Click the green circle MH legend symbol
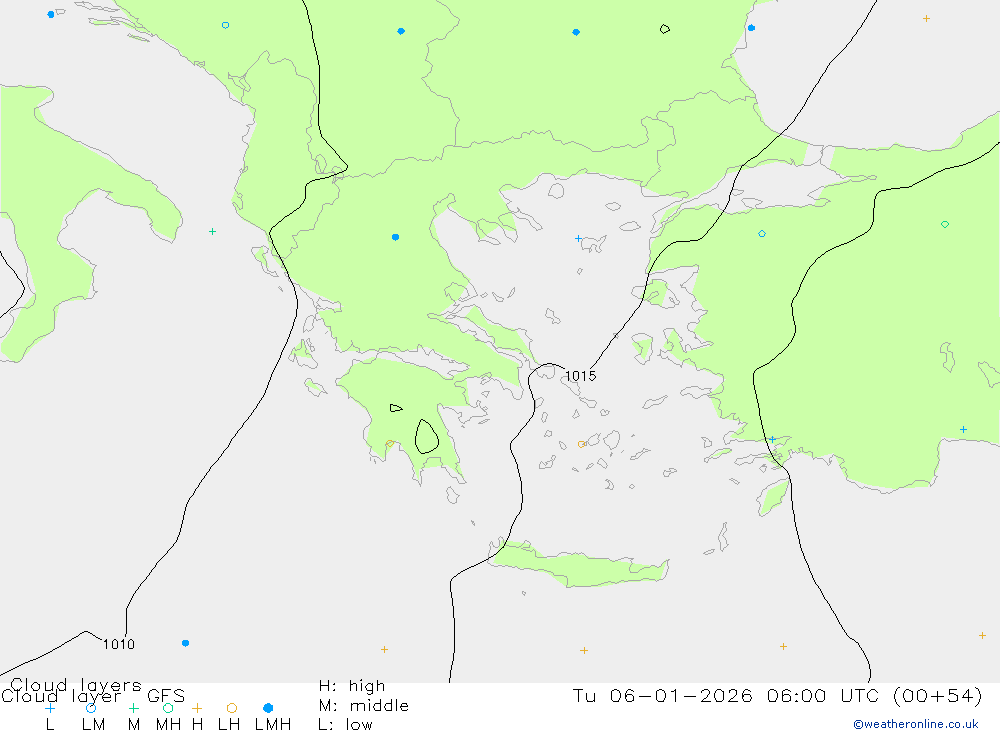The width and height of the screenshot is (1000, 733). (x=168, y=708)
